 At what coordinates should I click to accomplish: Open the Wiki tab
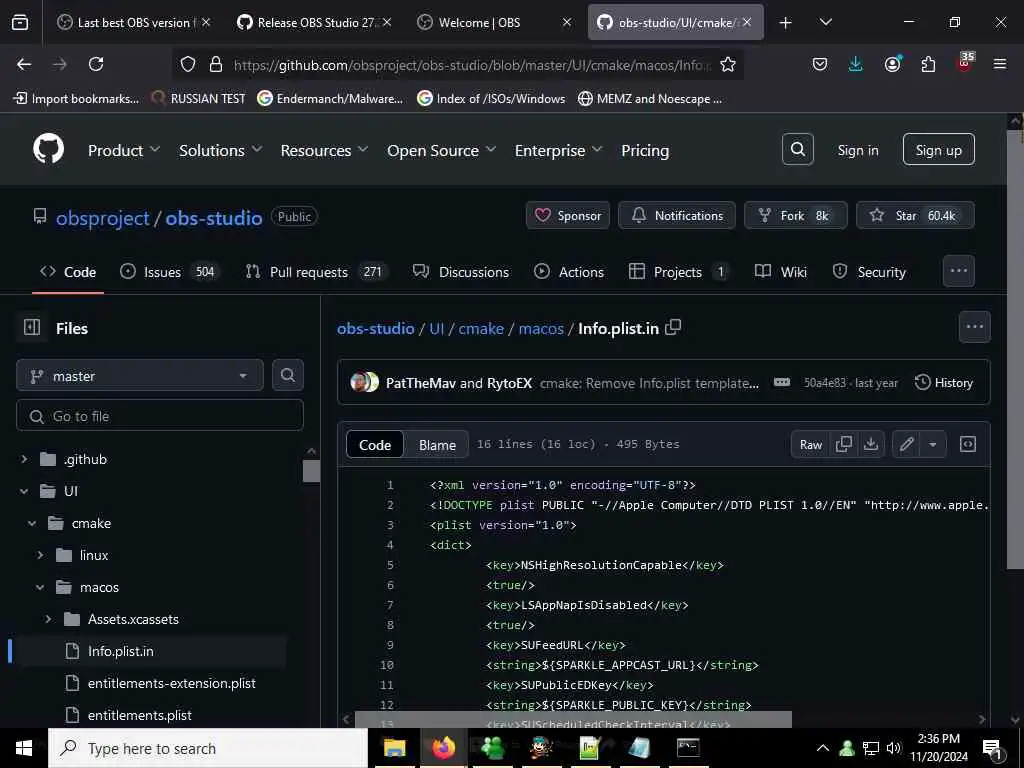[x=781, y=272]
